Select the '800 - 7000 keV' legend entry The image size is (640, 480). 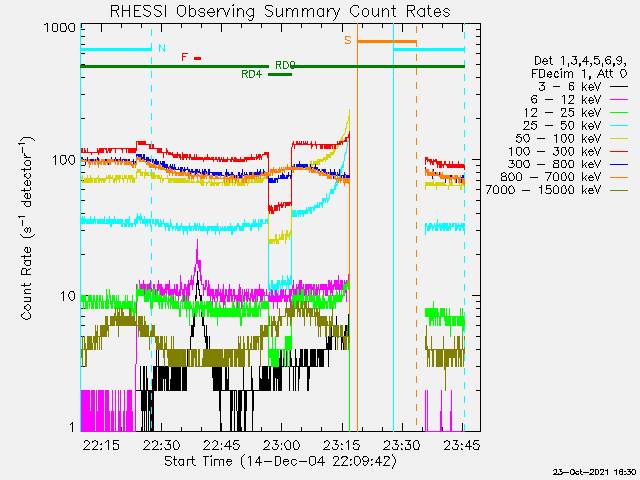pos(564,177)
